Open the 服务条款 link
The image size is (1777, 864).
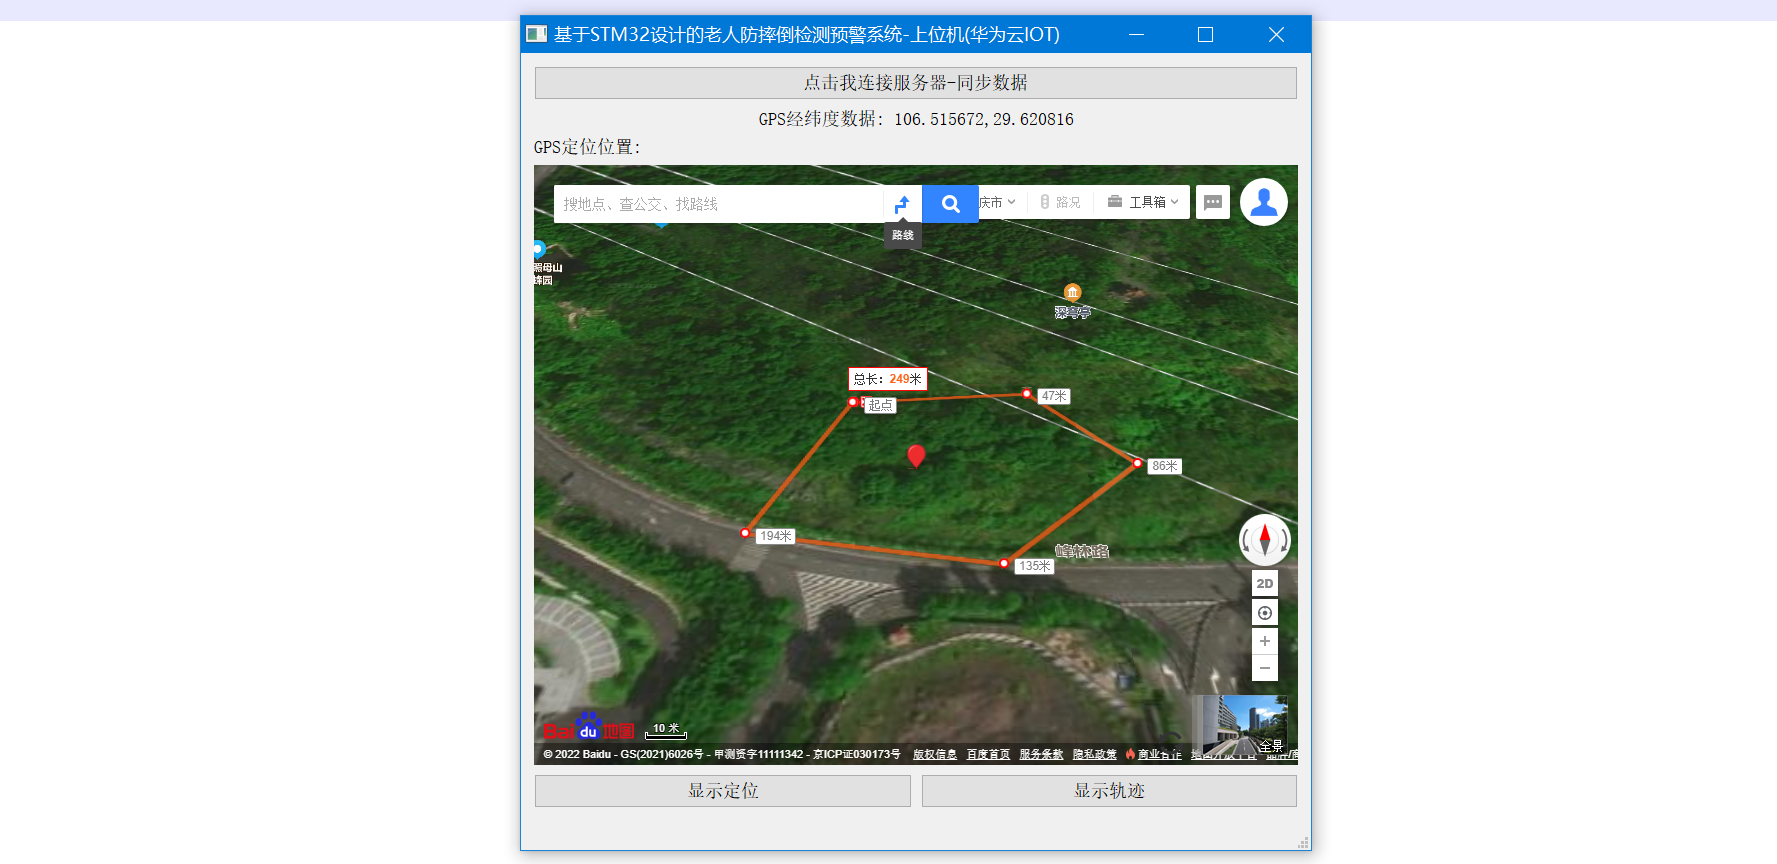point(1041,754)
